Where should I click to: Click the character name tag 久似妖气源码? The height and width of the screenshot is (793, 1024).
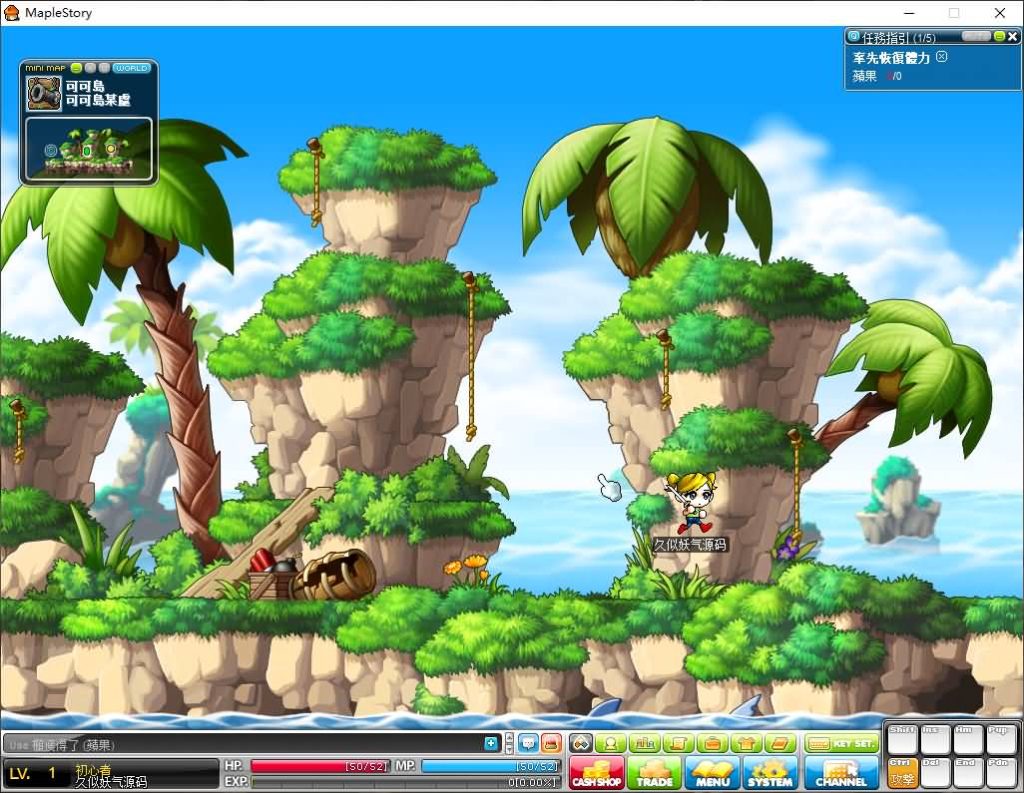tap(690, 544)
